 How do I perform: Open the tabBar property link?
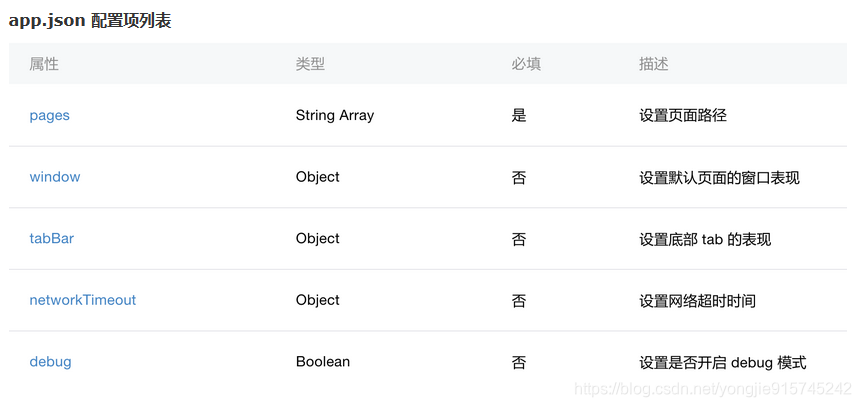52,238
